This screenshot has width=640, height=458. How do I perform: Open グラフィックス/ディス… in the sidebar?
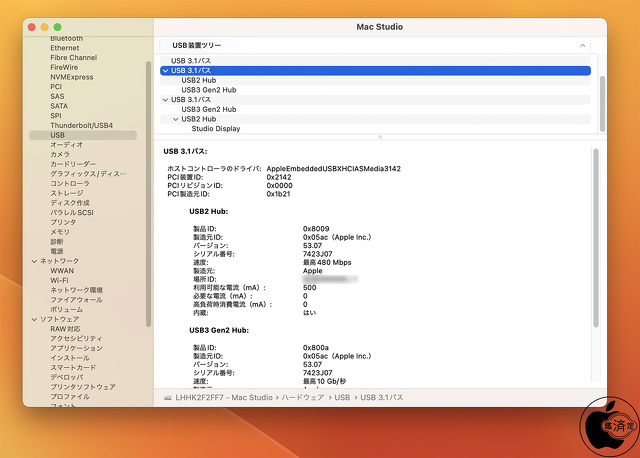coord(88,174)
